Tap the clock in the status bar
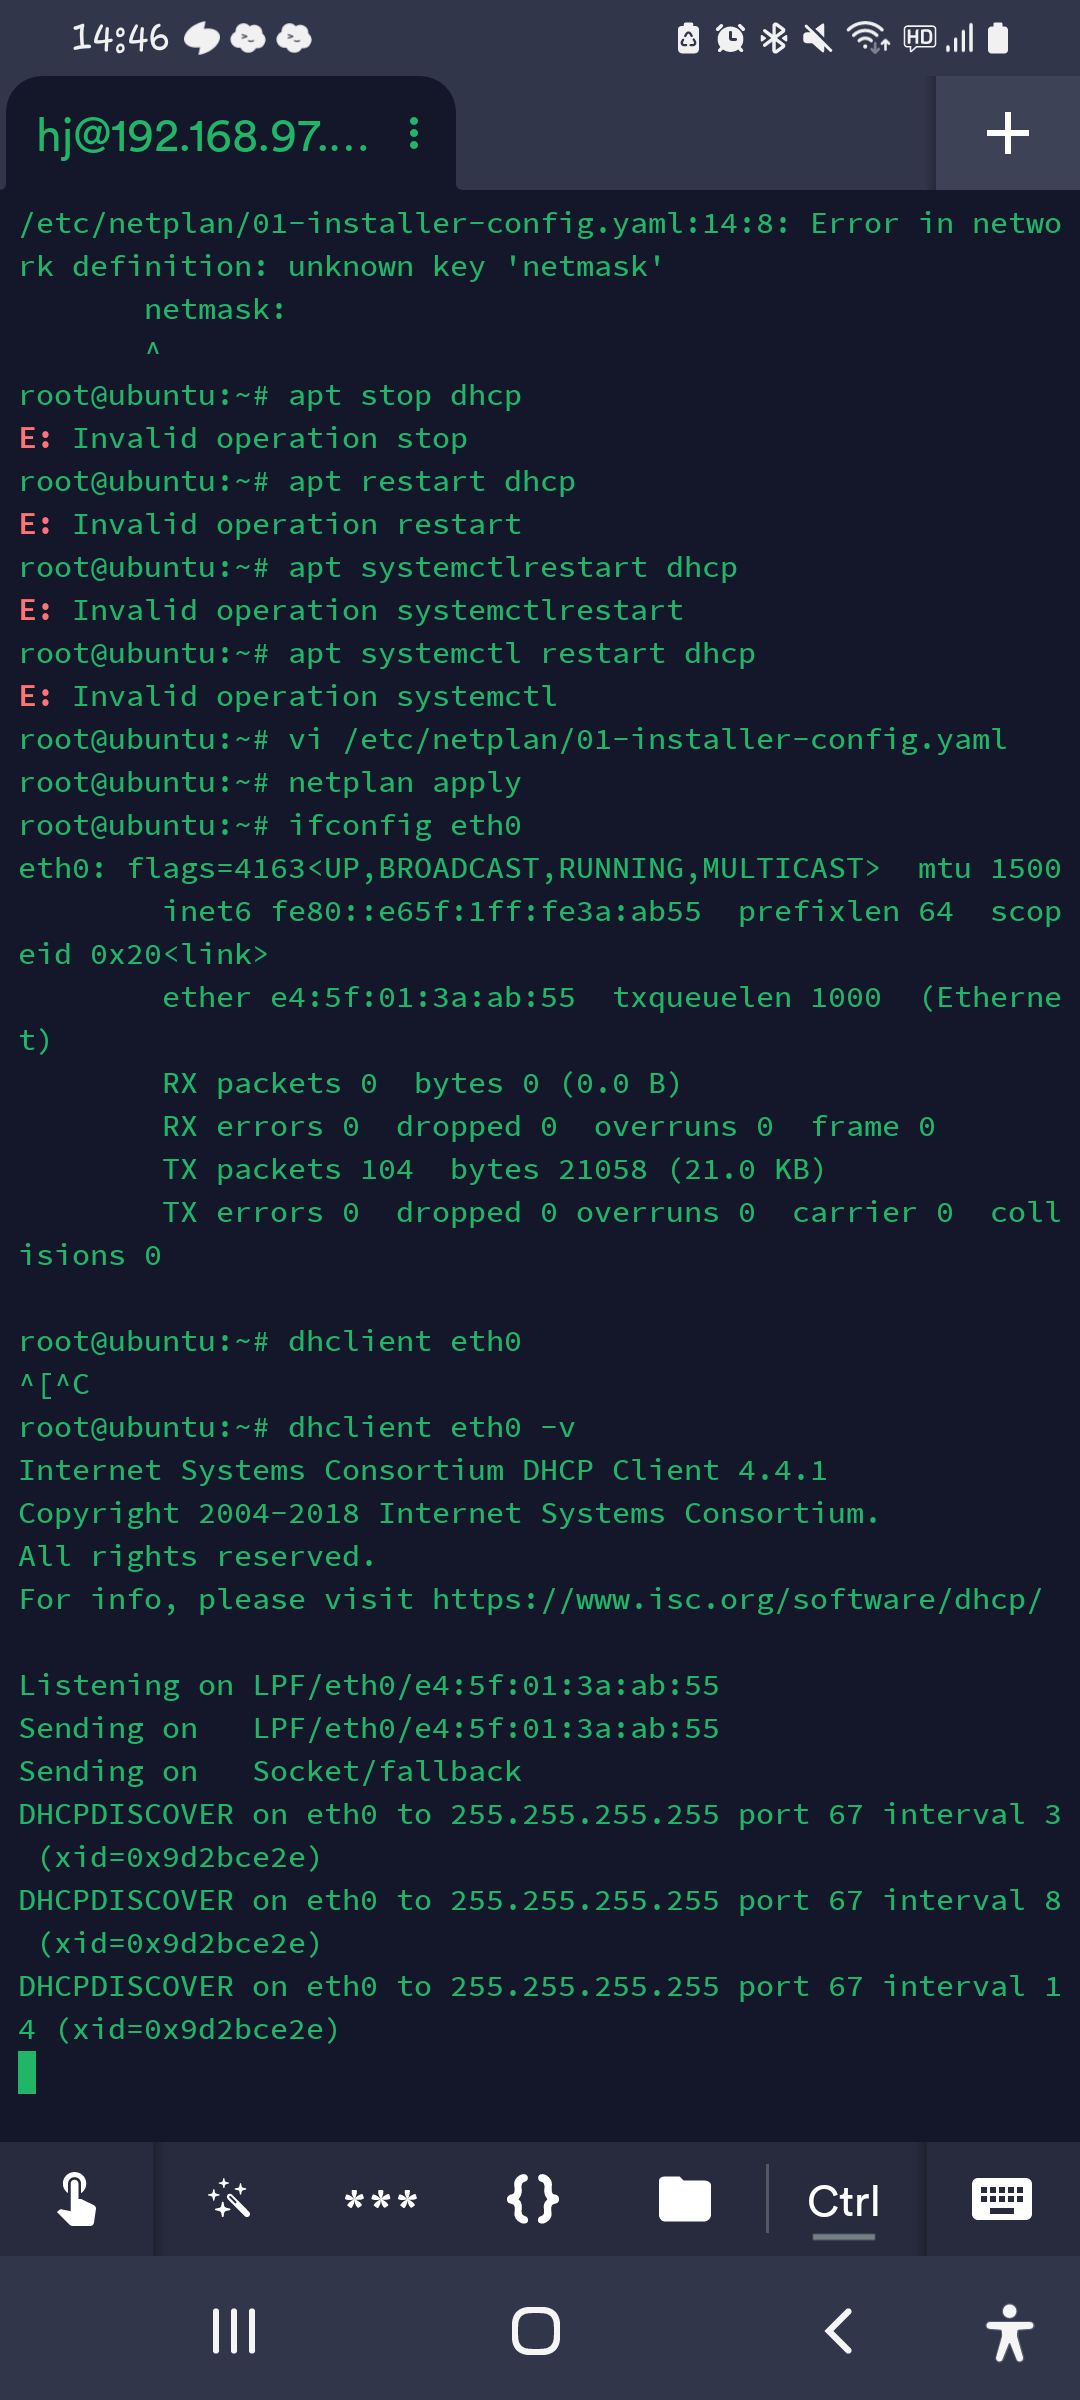 tap(120, 38)
